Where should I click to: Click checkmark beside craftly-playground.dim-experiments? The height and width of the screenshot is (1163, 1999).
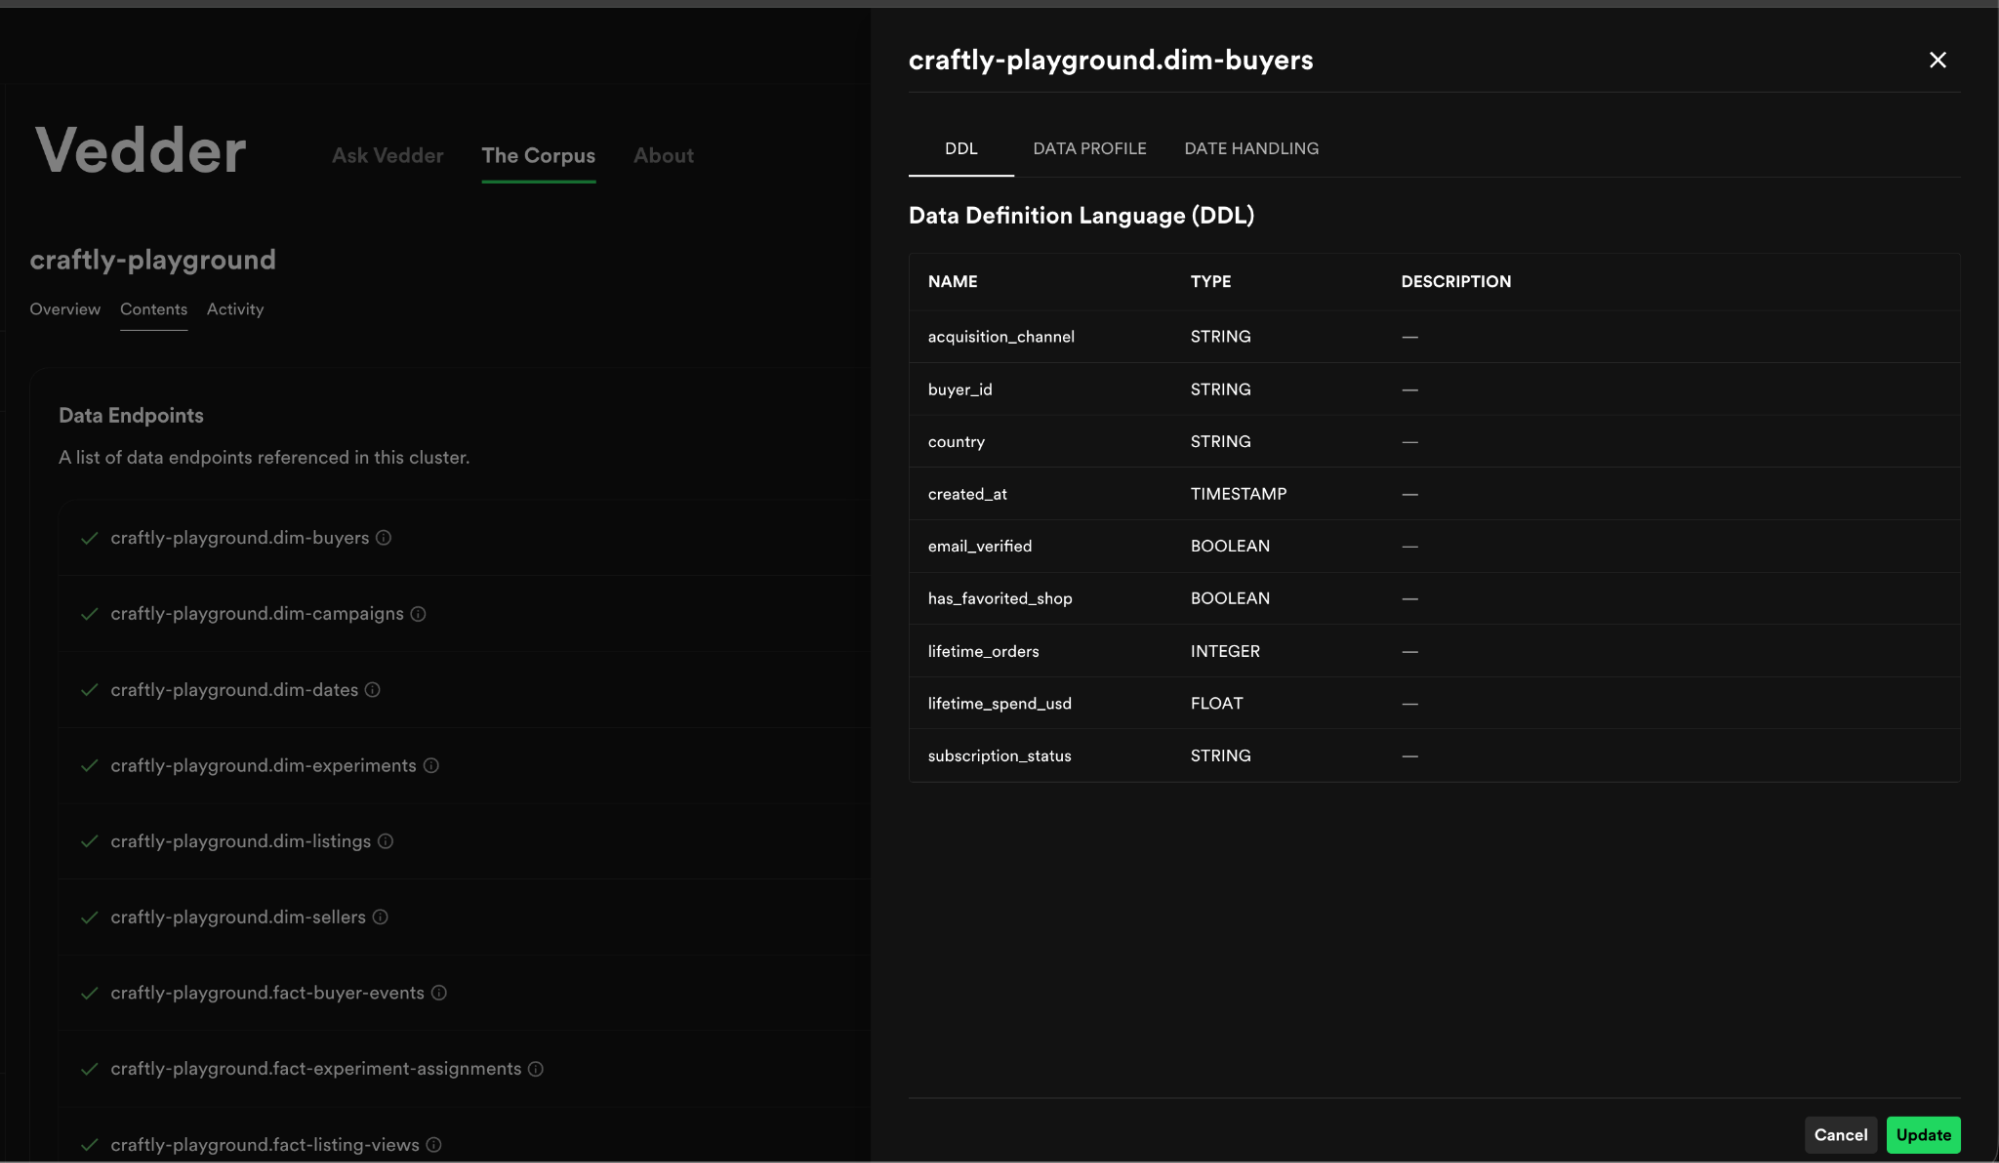[89, 766]
